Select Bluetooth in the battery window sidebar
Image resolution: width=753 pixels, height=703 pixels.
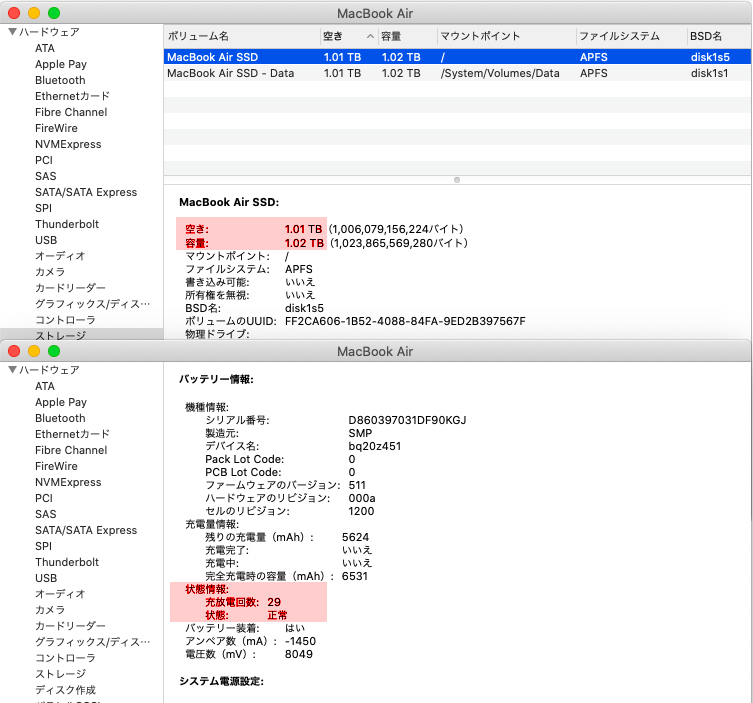(x=60, y=418)
